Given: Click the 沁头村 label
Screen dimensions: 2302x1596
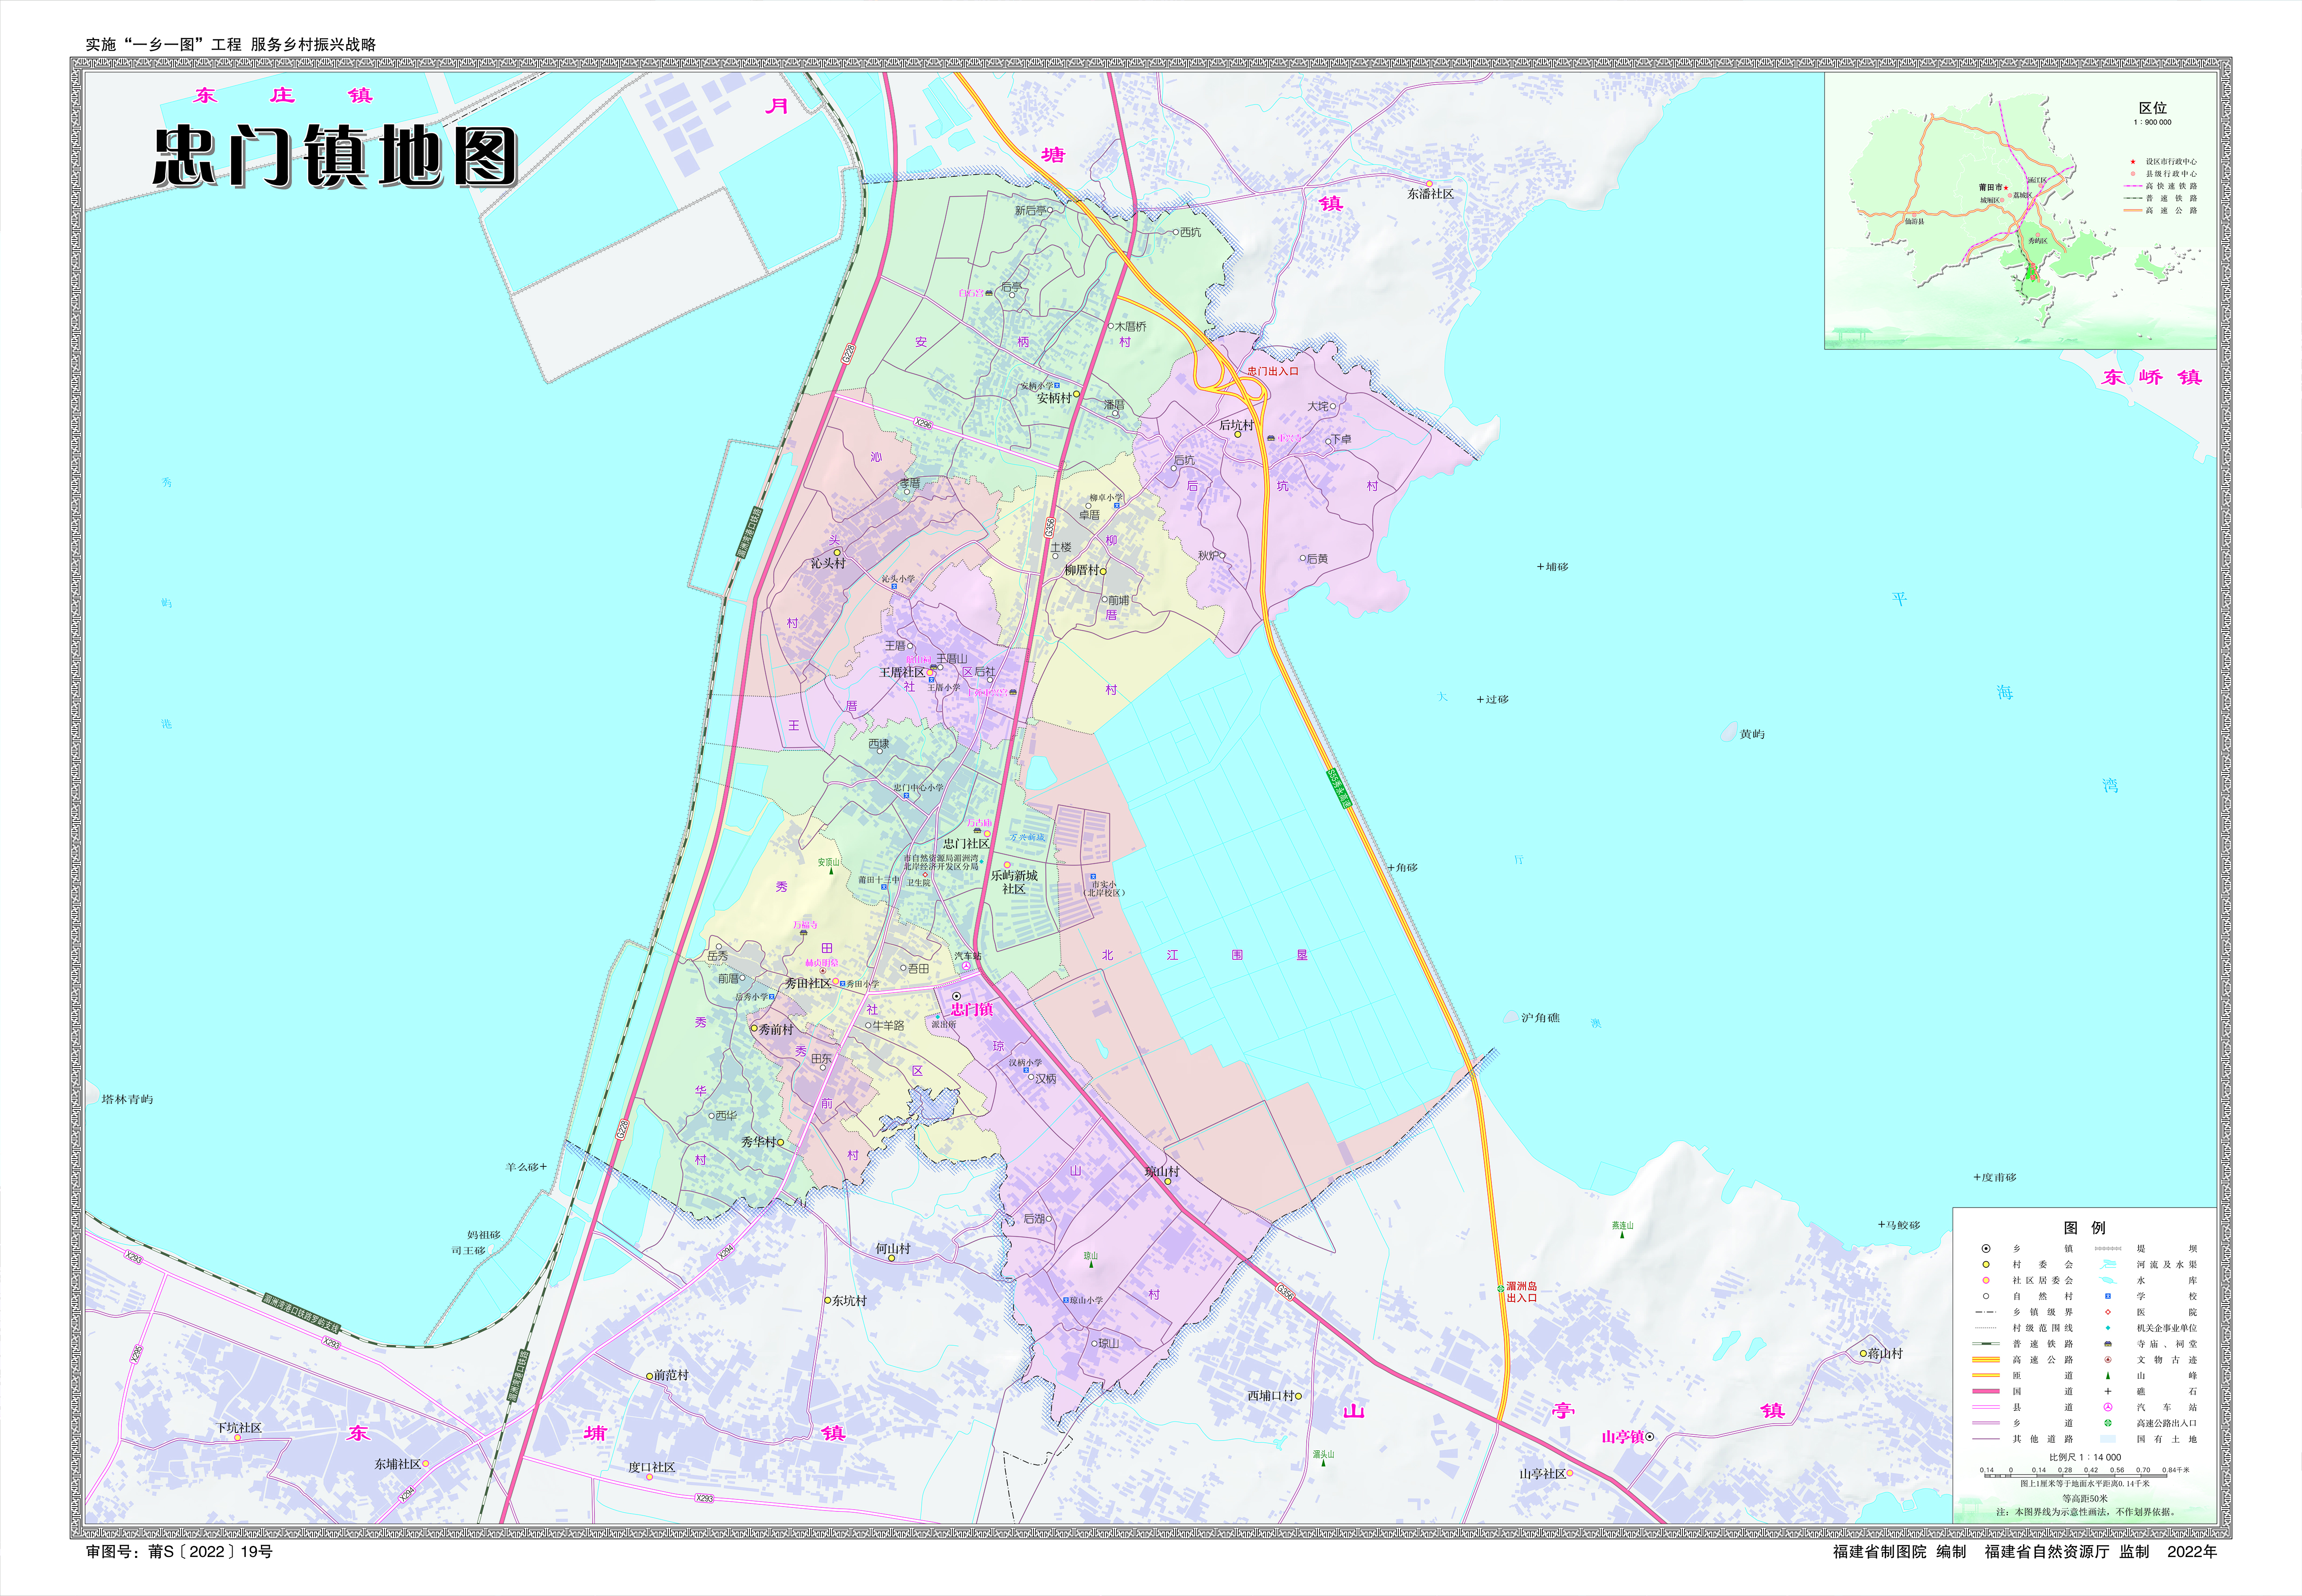Looking at the screenshot, I should coord(828,563).
